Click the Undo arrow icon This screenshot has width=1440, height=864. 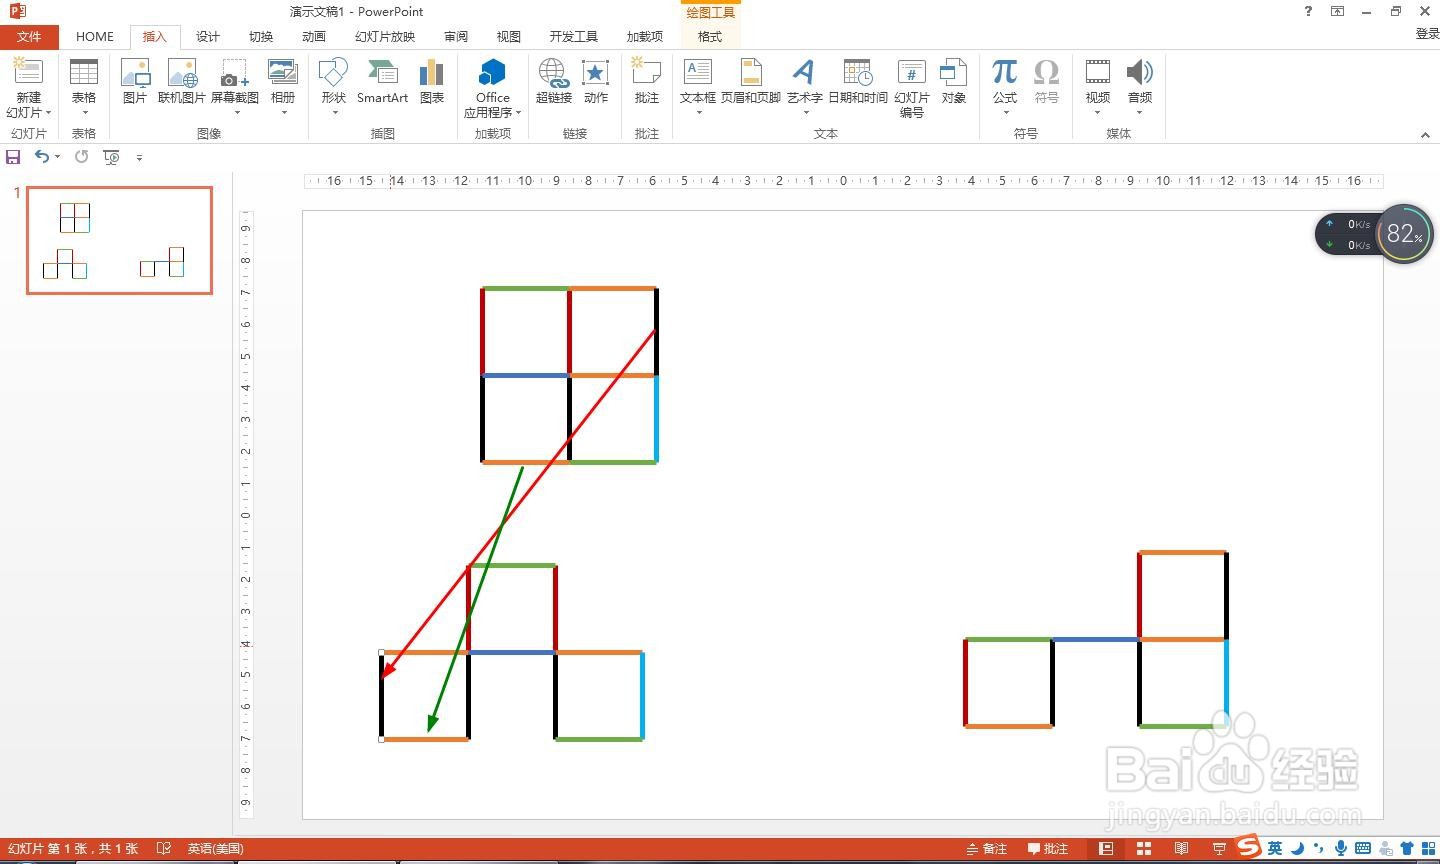[x=42, y=156]
